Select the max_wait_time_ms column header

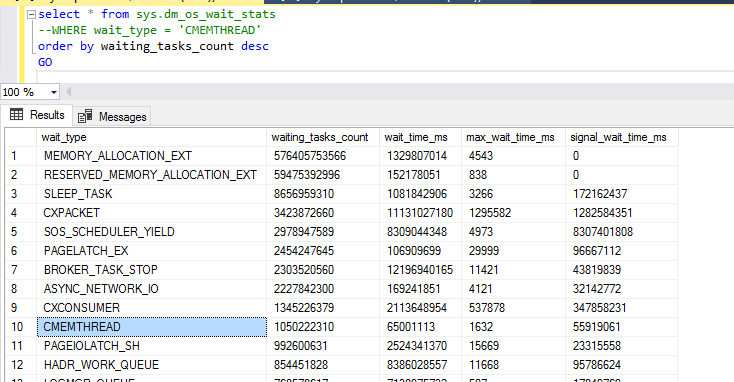[513, 137]
